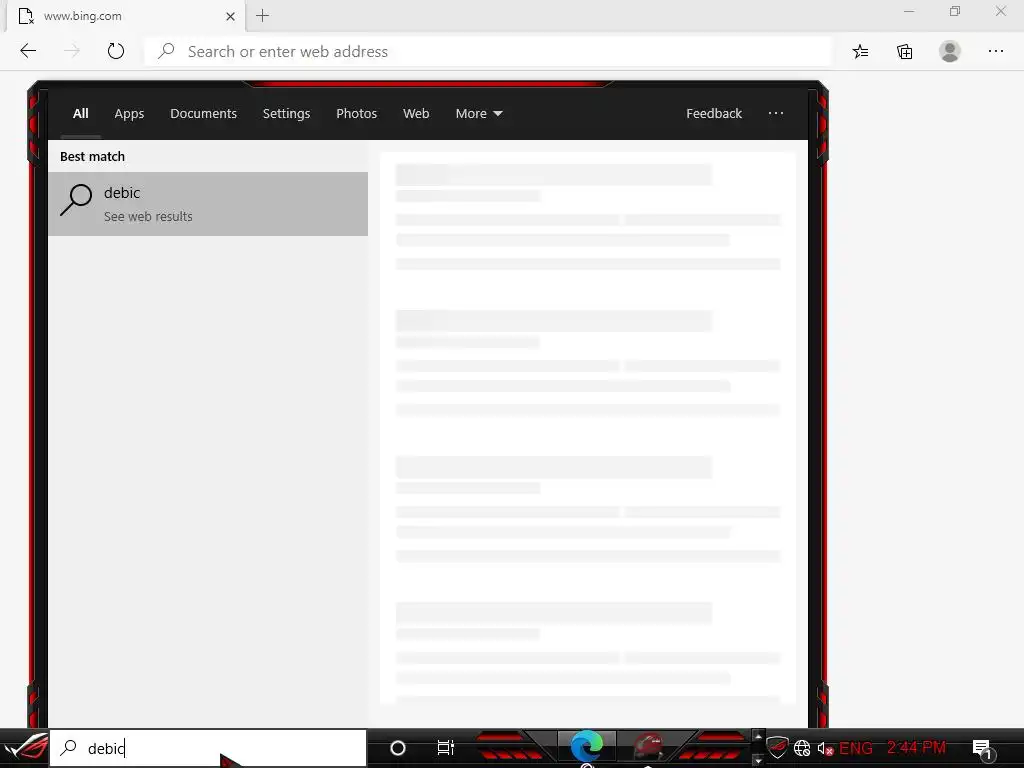Restore down the Edge browser window

(x=955, y=11)
